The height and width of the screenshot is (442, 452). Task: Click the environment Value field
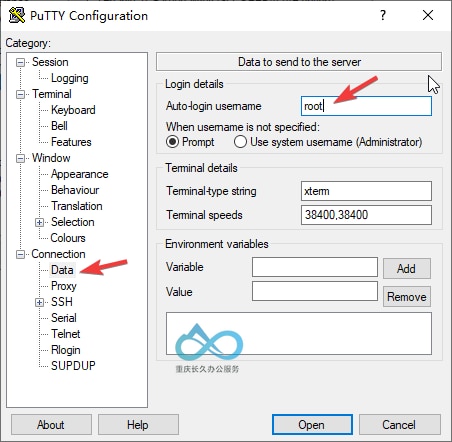[315, 291]
